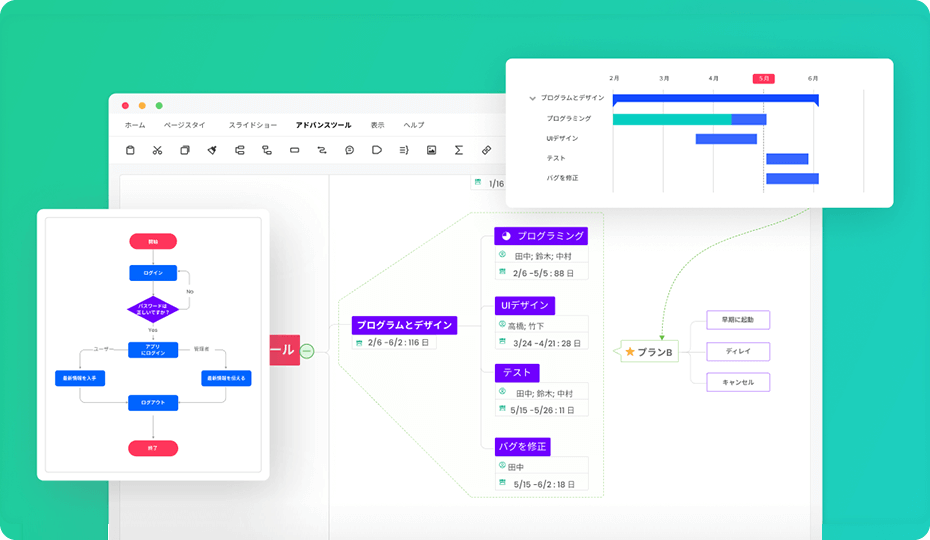Insert a summary with the bracket icon
Image resolution: width=930 pixels, height=540 pixels.
(x=404, y=150)
